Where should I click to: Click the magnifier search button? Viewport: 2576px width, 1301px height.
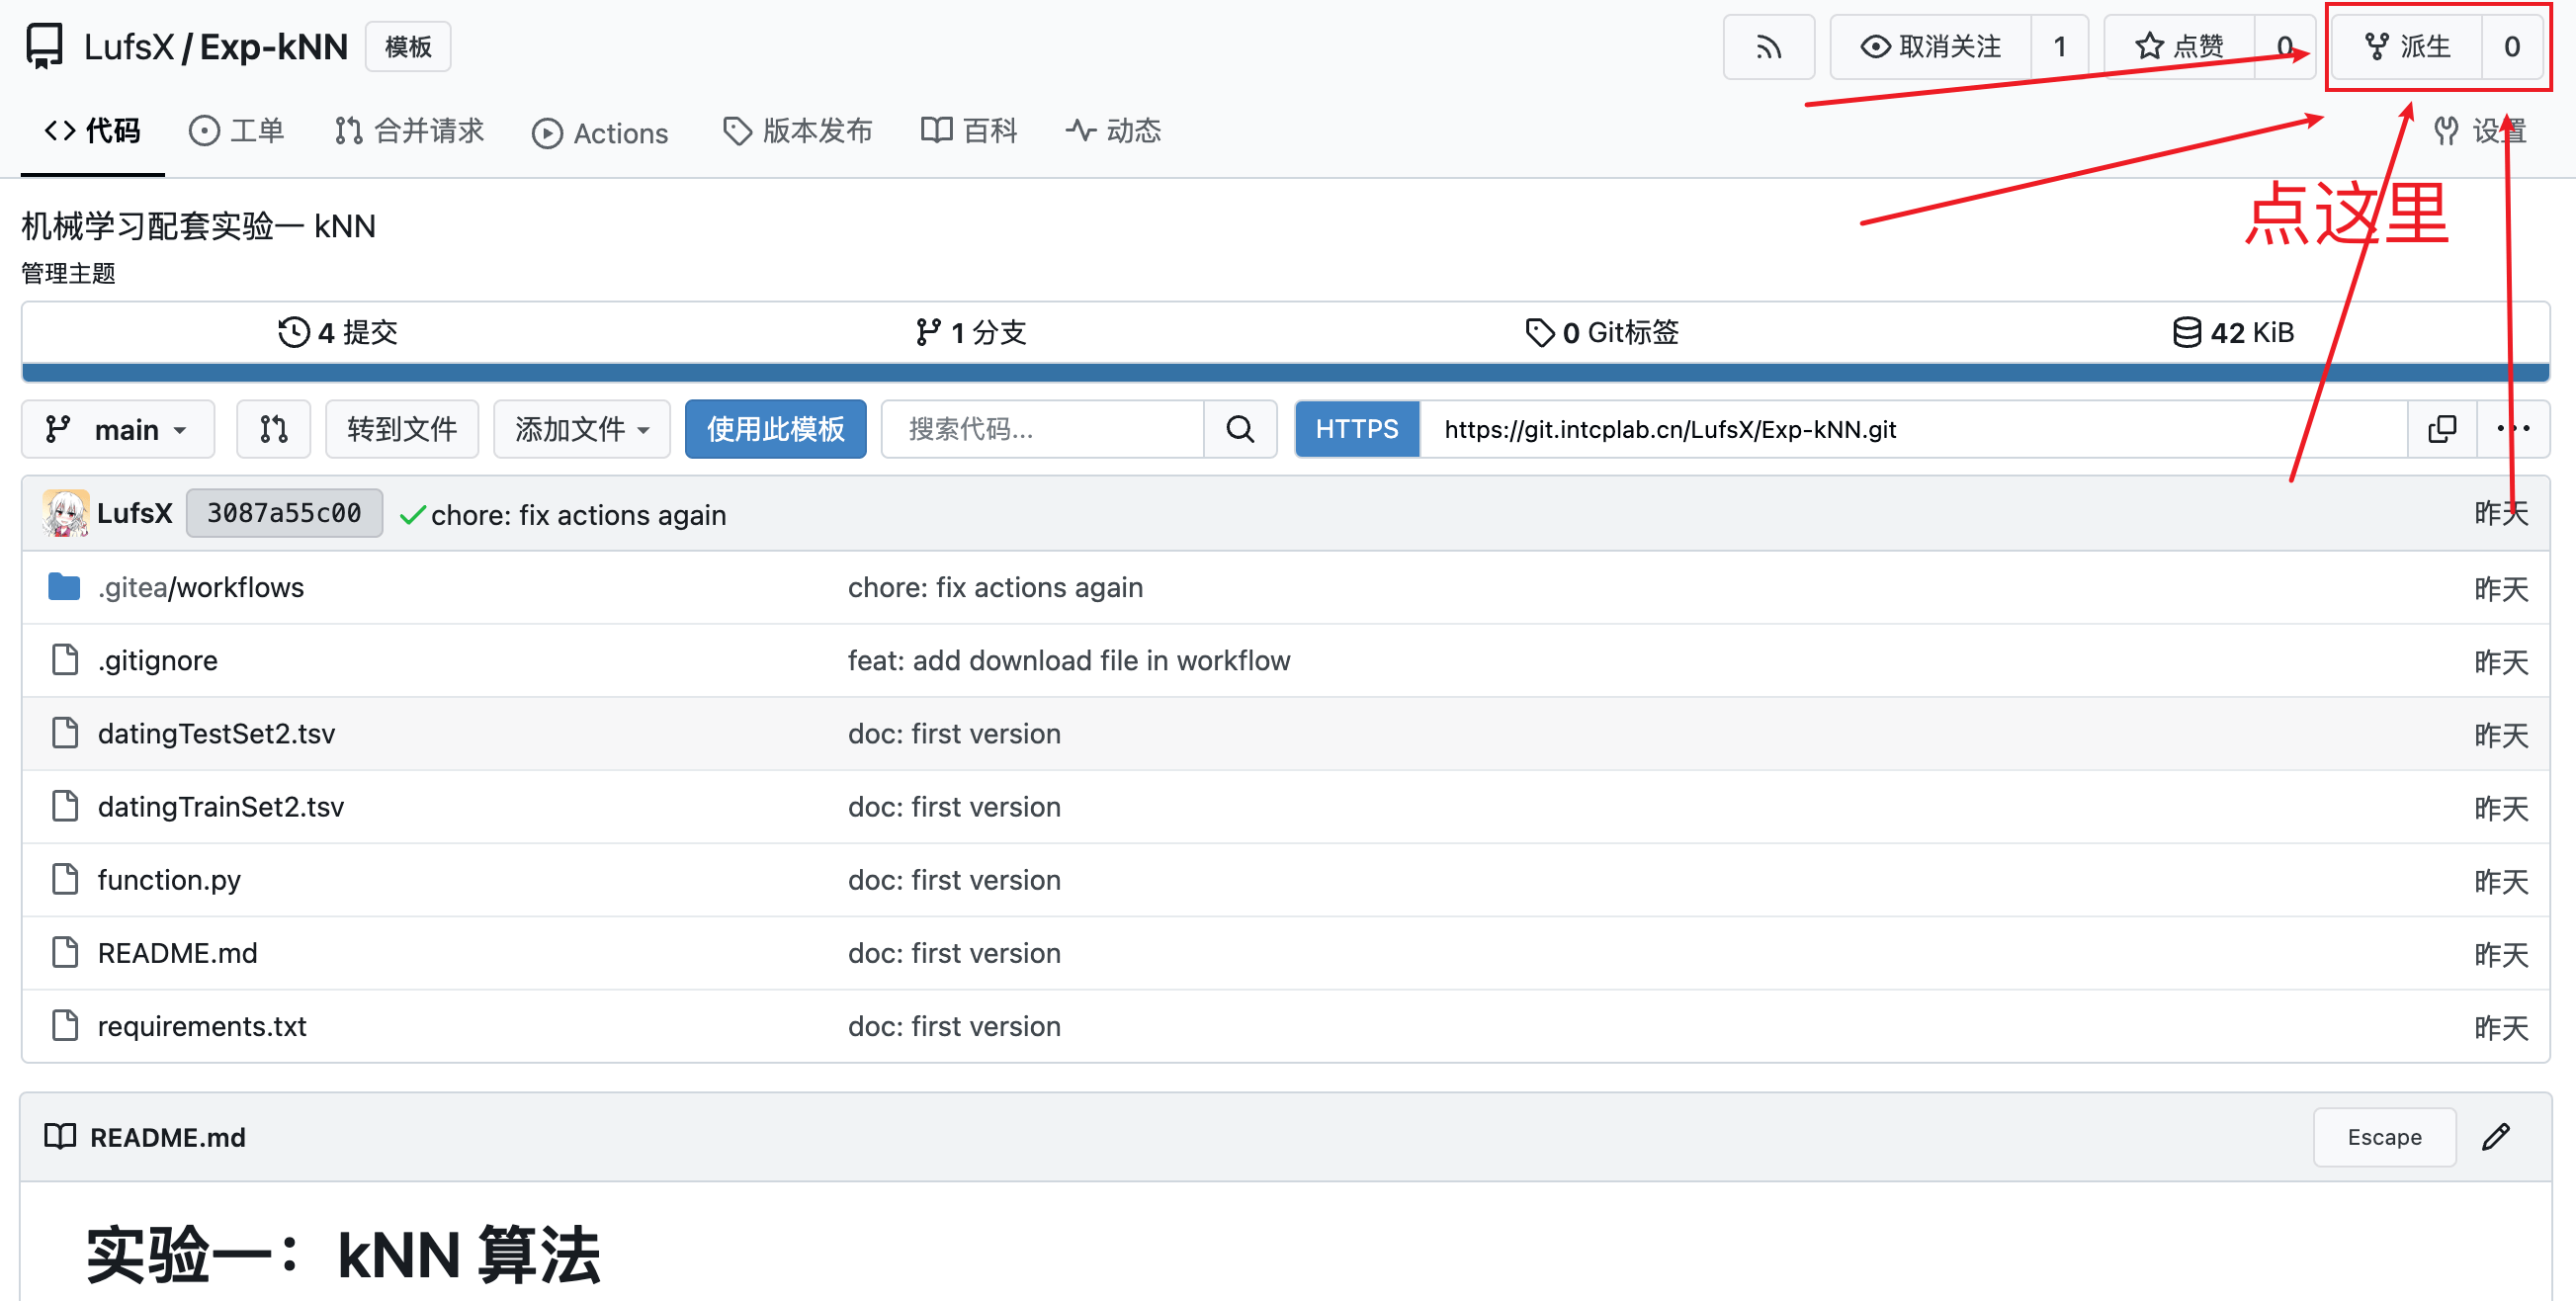pos(1240,429)
